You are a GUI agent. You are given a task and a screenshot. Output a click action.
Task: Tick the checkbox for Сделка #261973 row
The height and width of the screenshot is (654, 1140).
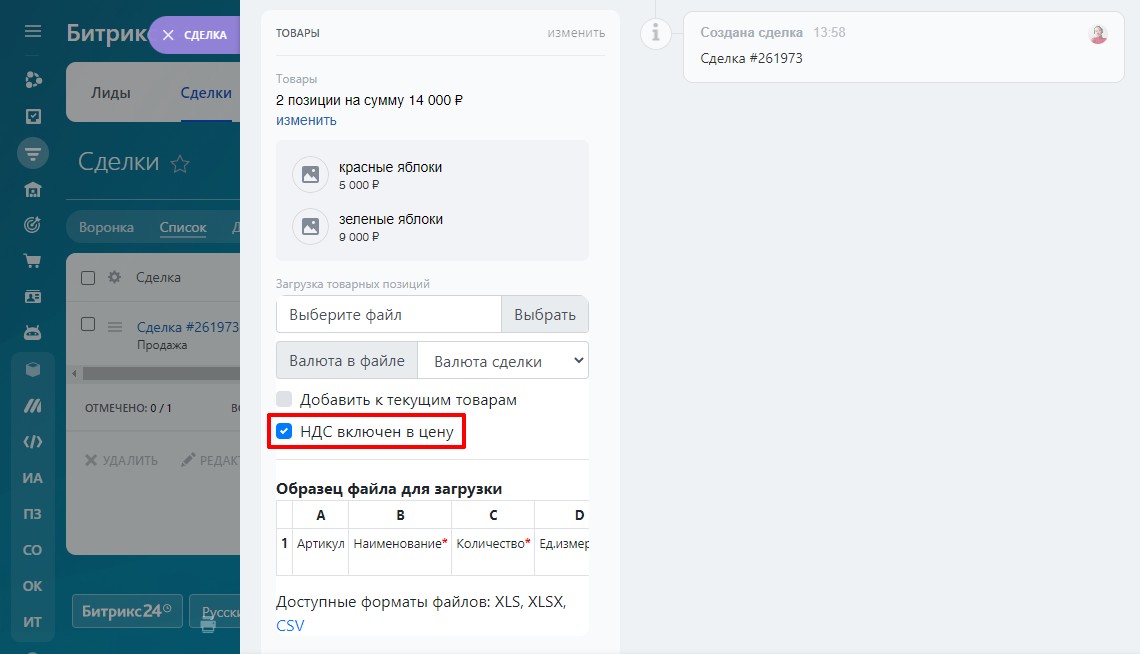pos(88,325)
